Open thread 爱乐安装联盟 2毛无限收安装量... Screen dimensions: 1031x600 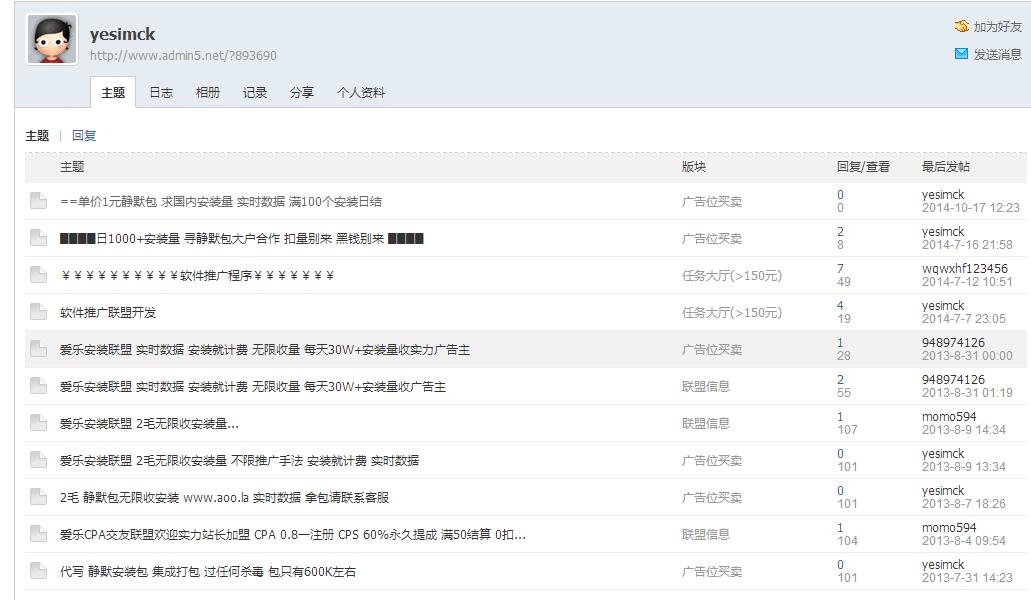(x=149, y=423)
